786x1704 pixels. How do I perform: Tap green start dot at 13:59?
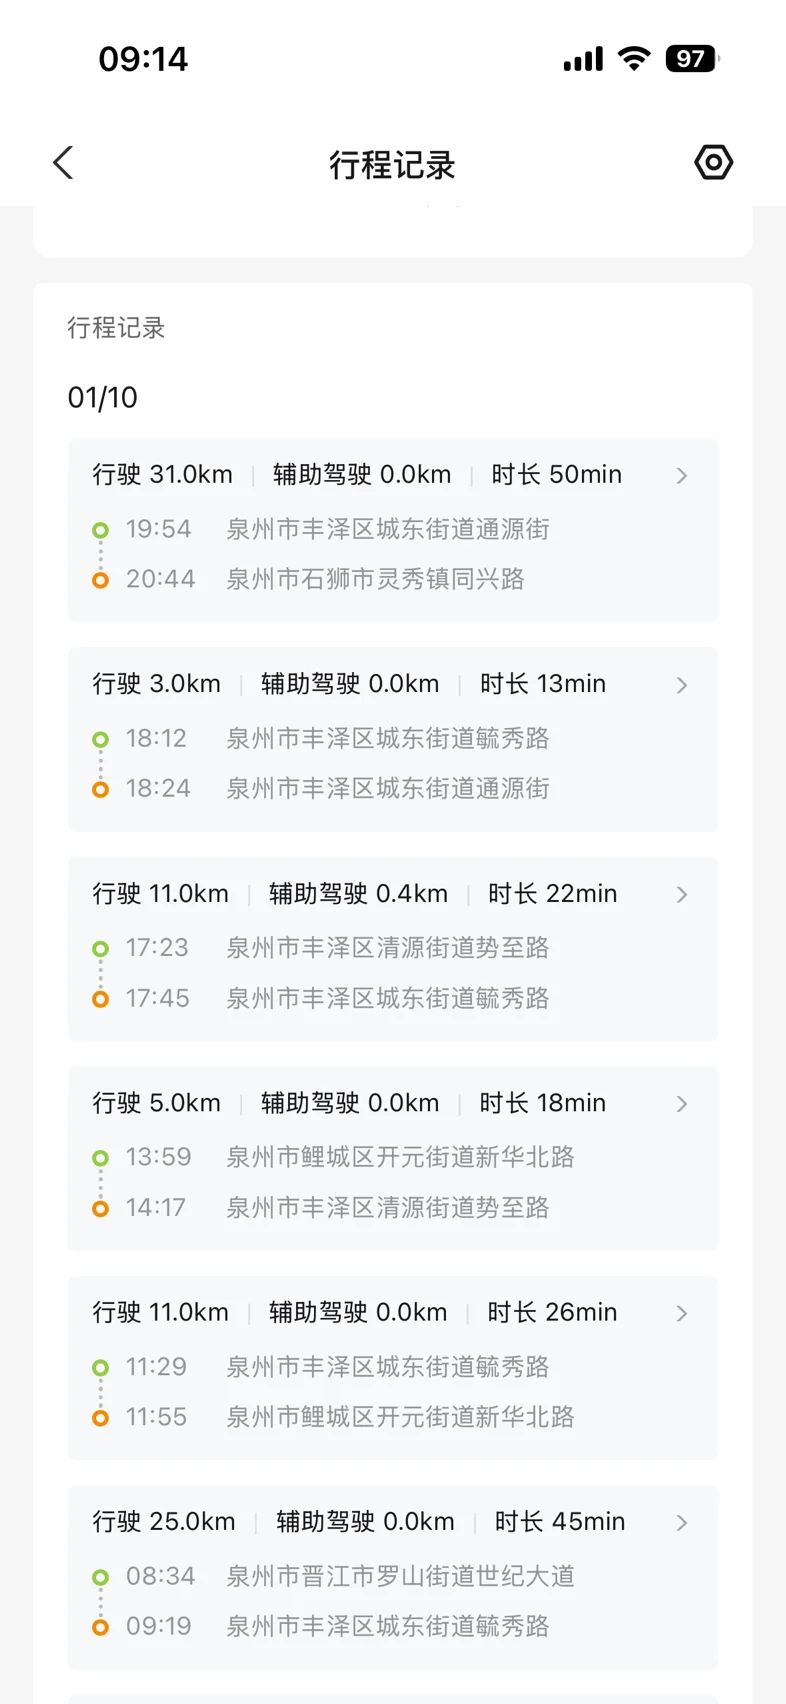[x=100, y=1158]
